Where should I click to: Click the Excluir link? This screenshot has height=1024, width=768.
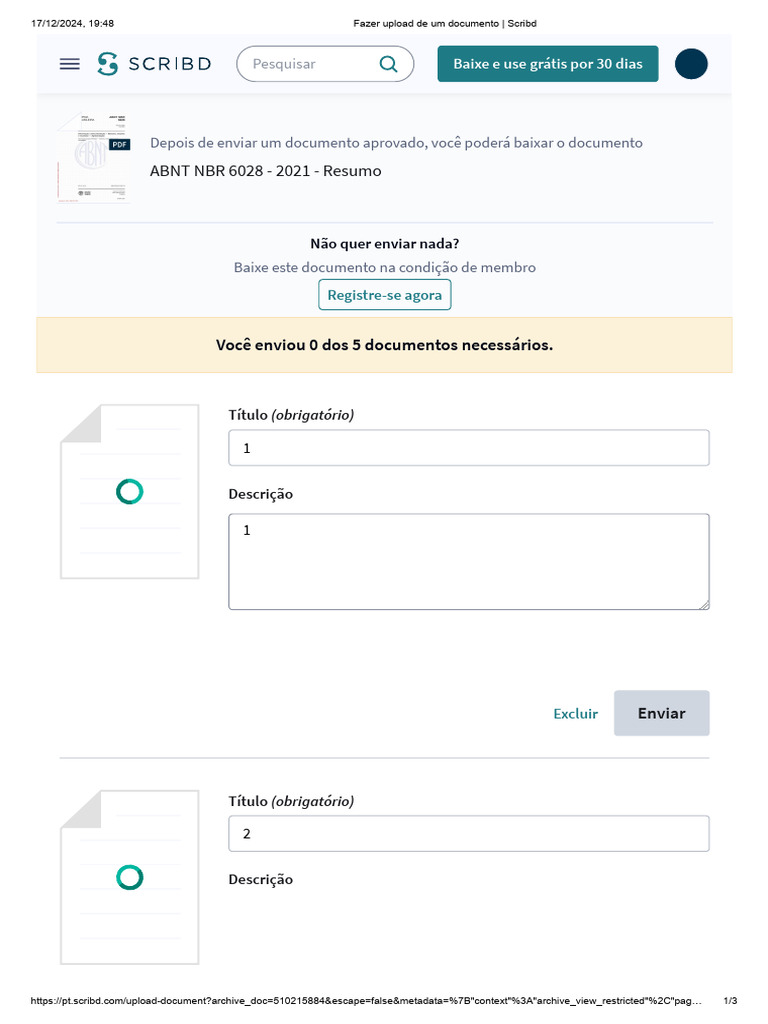pyautogui.click(x=575, y=713)
